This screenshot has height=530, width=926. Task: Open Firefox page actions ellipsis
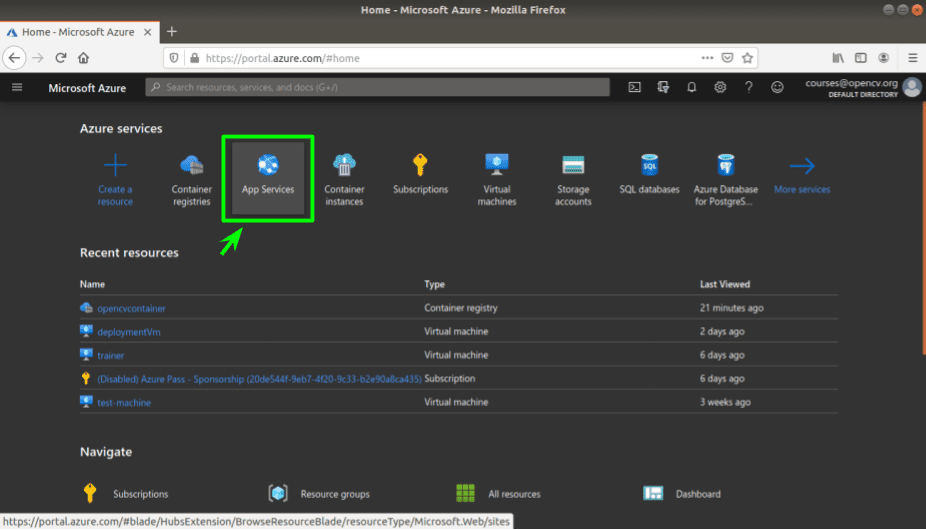pyautogui.click(x=707, y=58)
